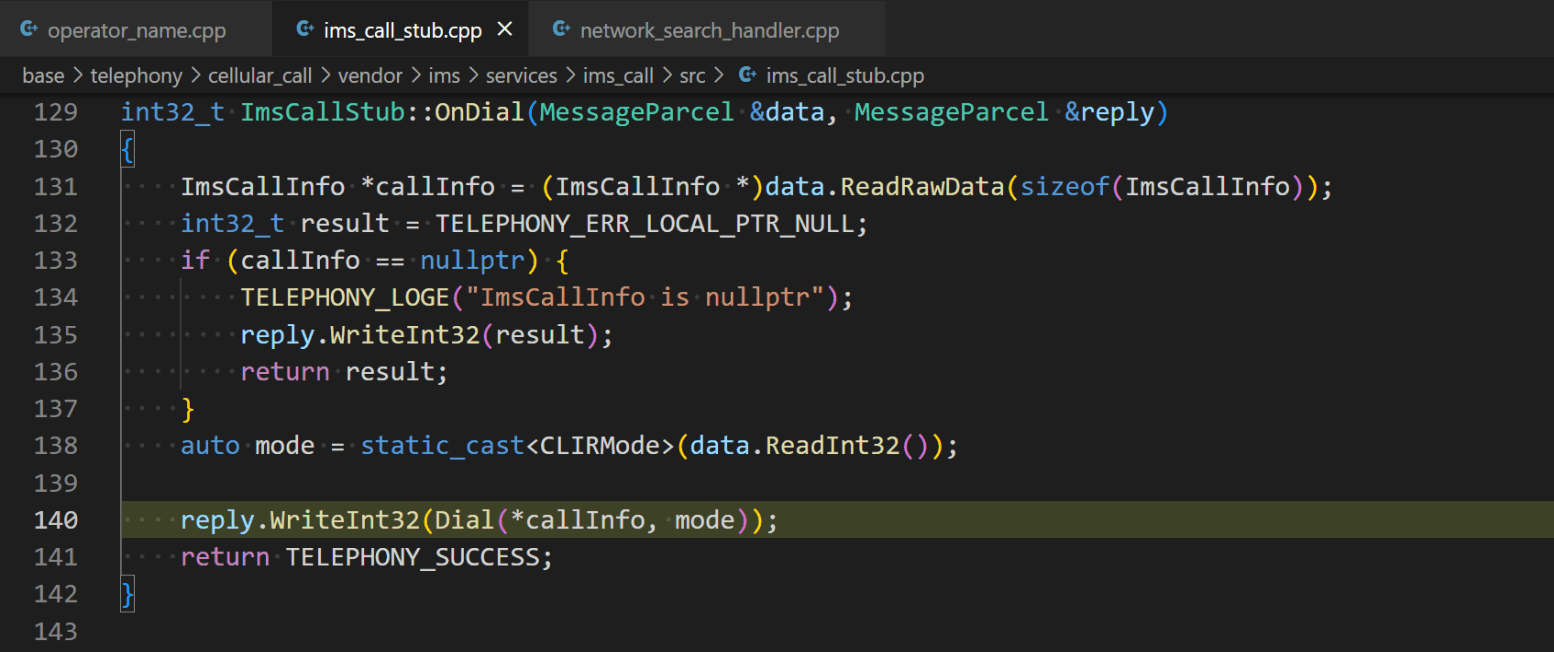
Task: Click 'ImsCallStub' in the function signature
Action: (x=323, y=112)
